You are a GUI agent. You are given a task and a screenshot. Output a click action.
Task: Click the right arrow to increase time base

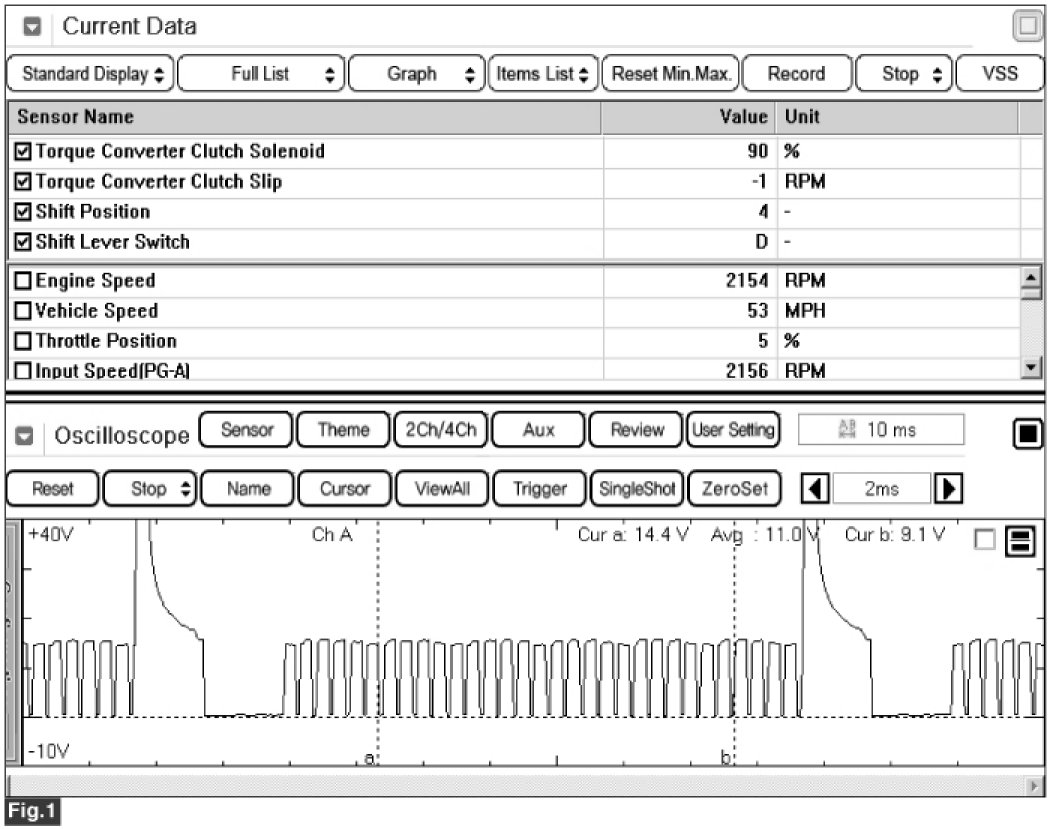tap(946, 490)
